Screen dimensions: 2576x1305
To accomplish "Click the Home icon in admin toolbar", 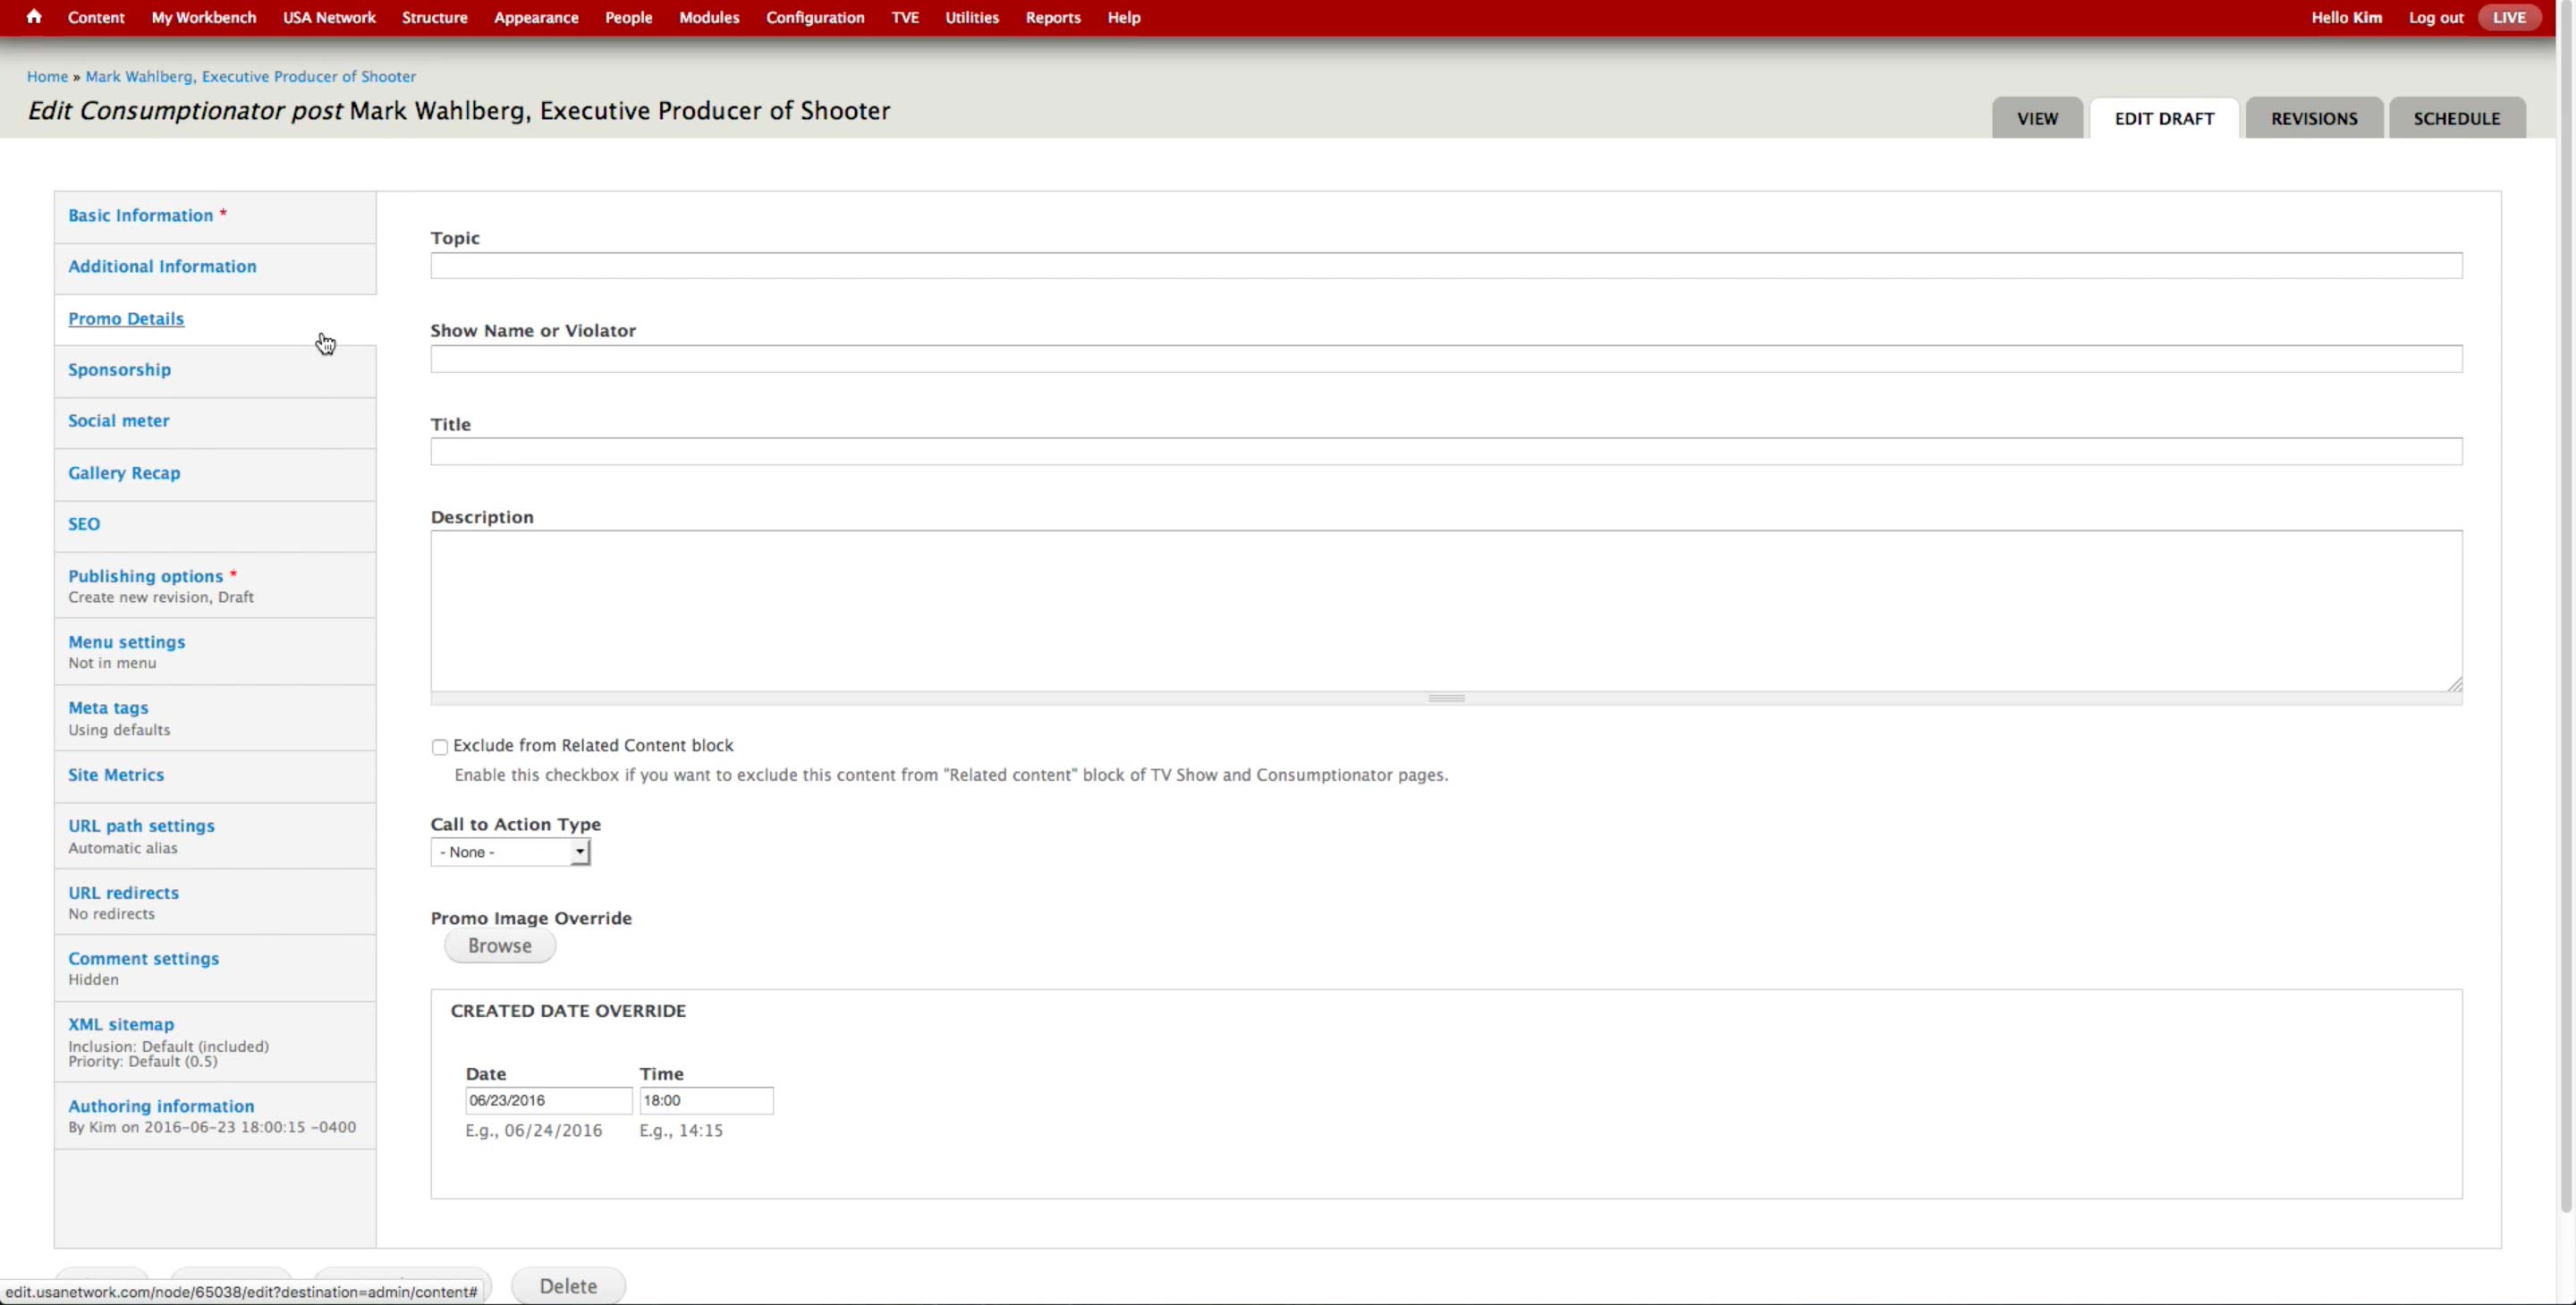I will click(34, 17).
